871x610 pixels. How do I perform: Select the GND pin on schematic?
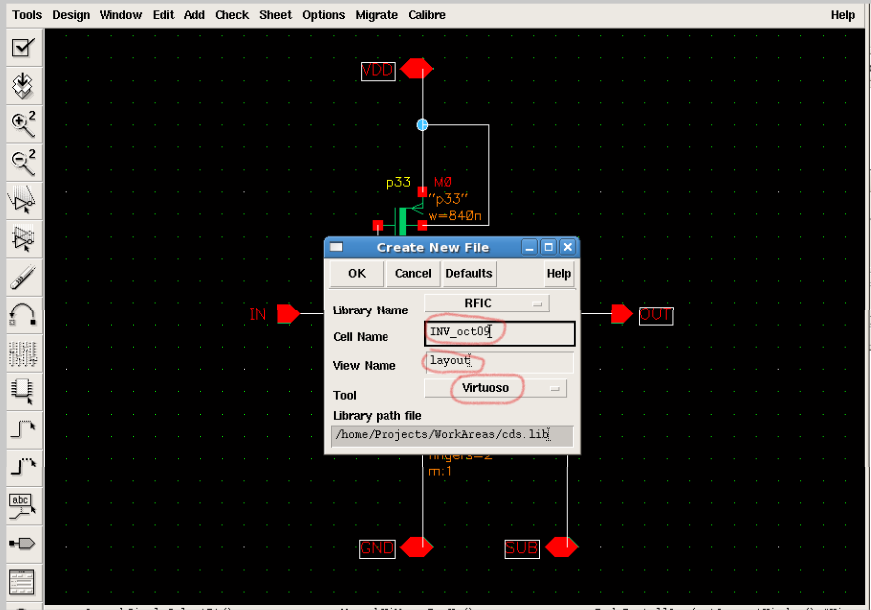pos(416,547)
